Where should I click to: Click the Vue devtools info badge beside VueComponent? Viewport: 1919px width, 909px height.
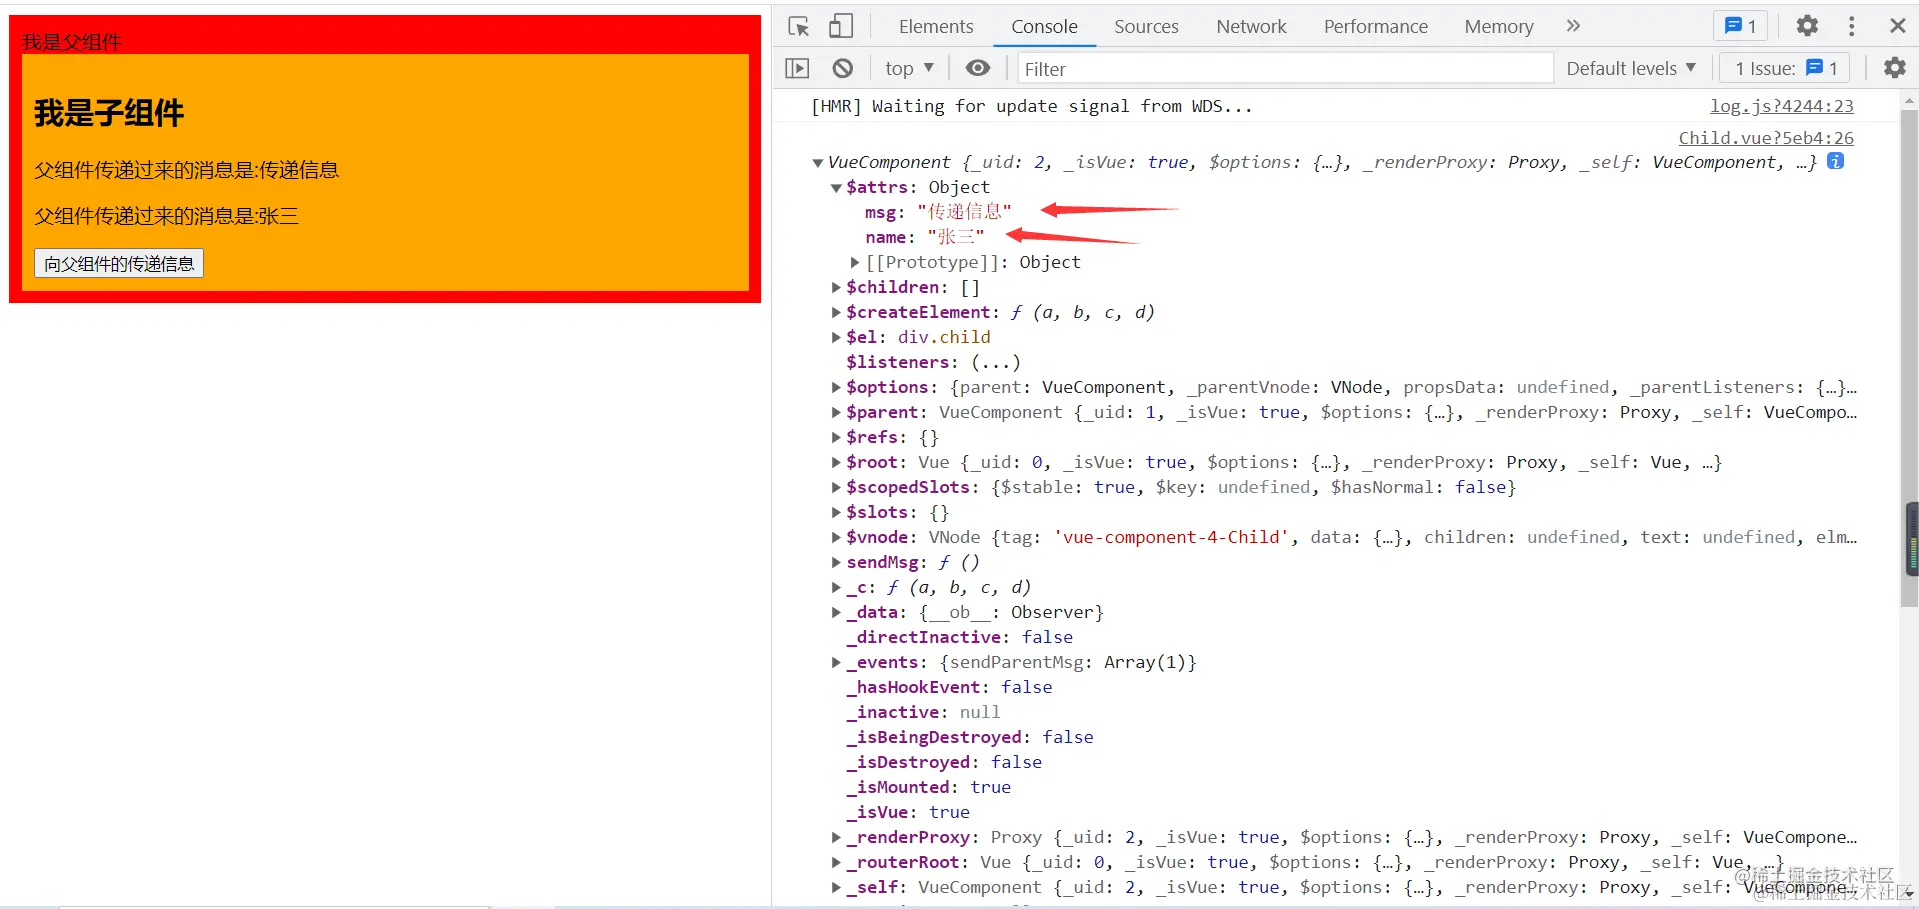point(1836,160)
